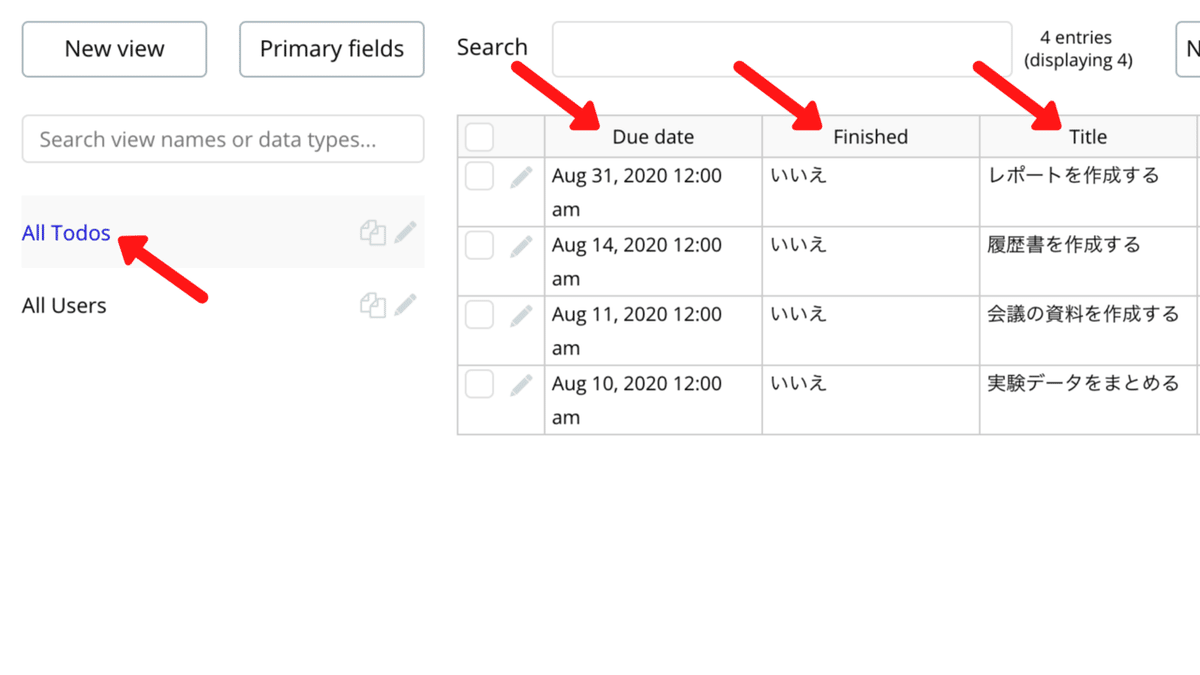Click the New view button

114,49
